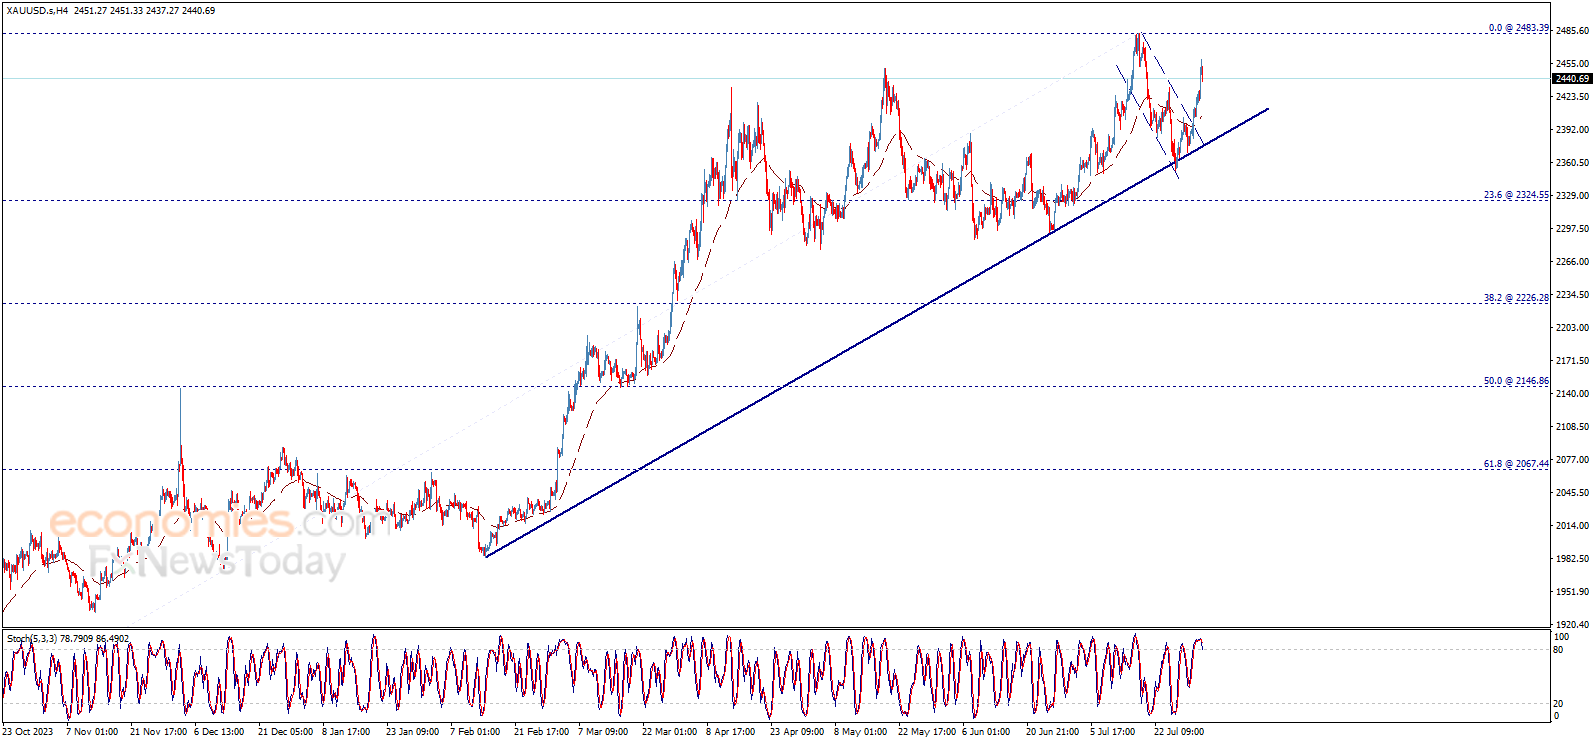This screenshot has height=743, width=1596.
Task: Click the 1951.90 price axis label
Action: pyautogui.click(x=1572, y=592)
